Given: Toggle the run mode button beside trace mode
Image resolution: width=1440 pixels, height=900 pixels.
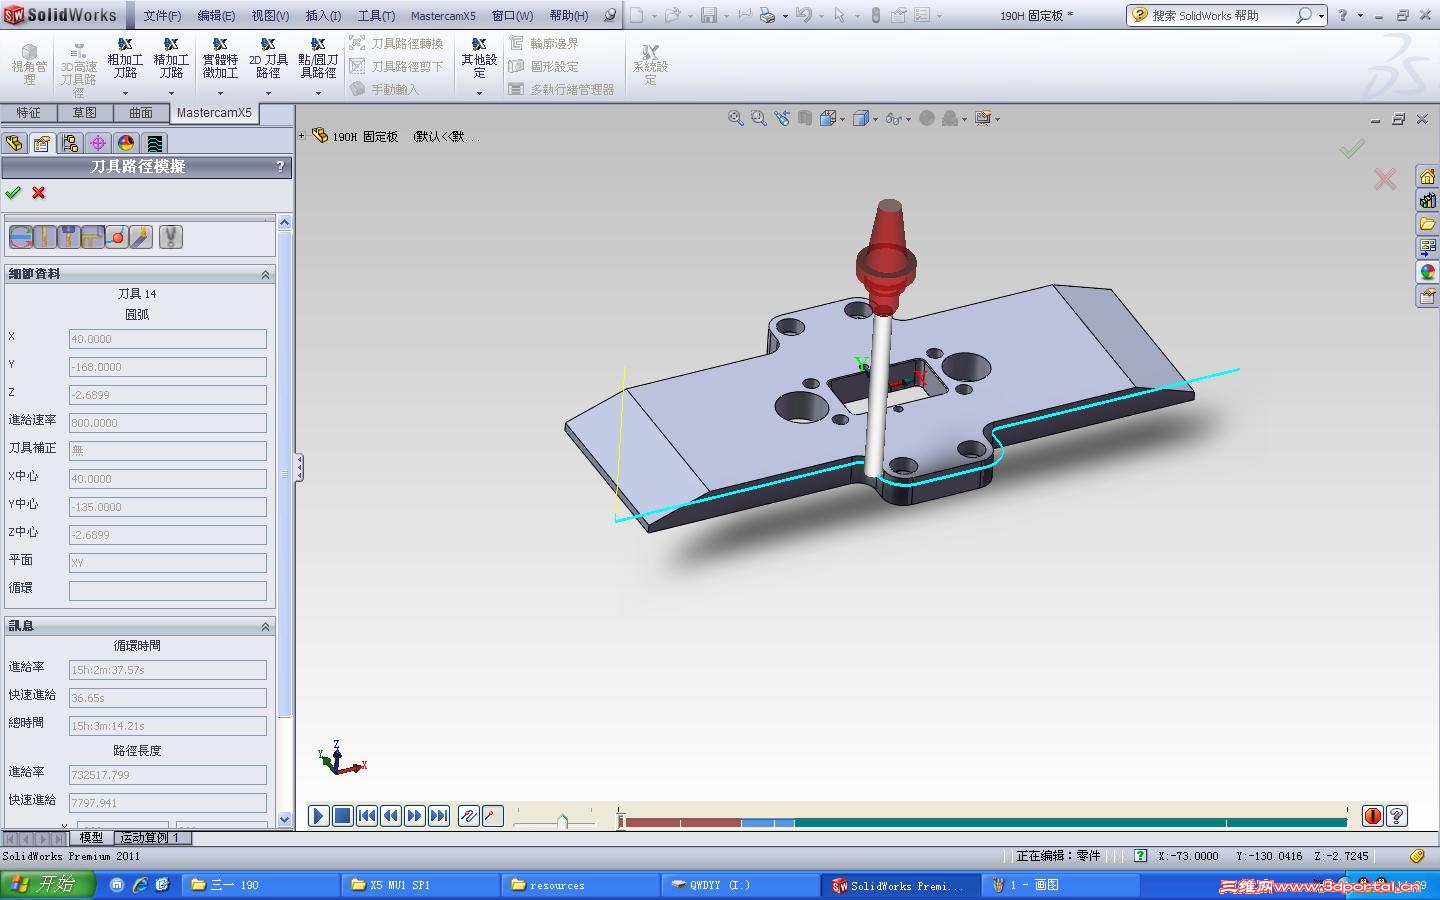Looking at the screenshot, I should [492, 816].
